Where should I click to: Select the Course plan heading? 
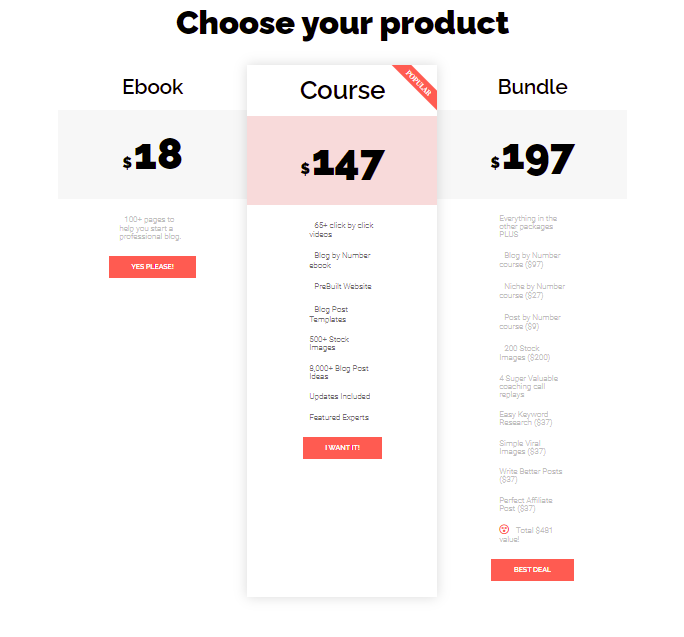[342, 90]
